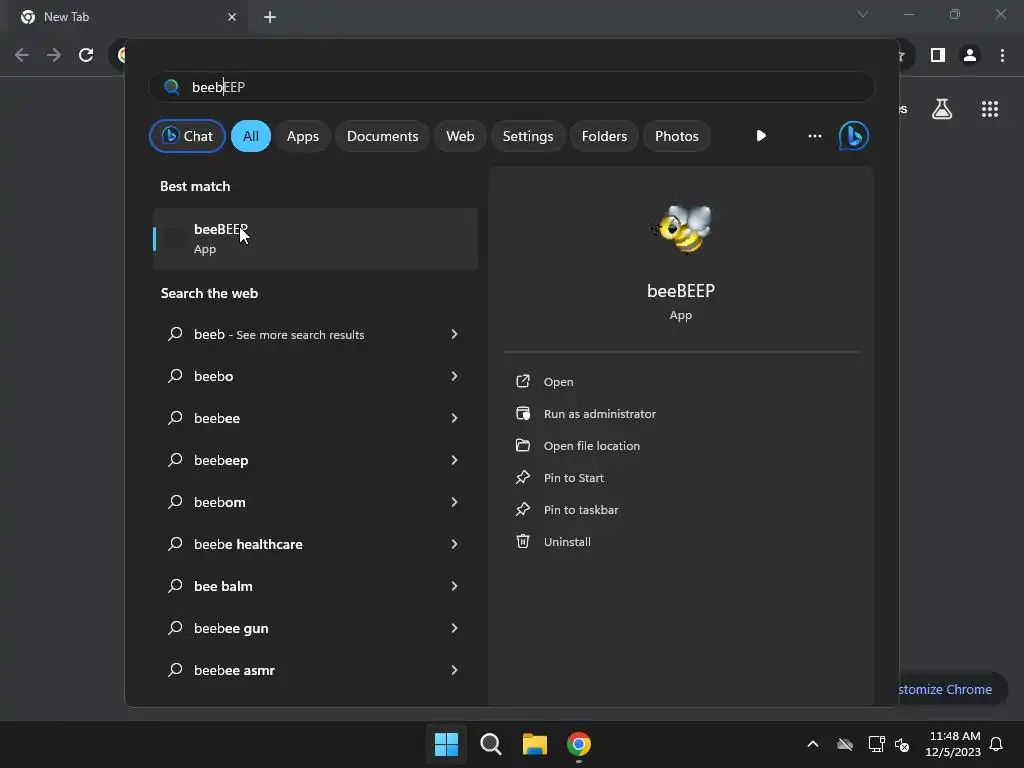Viewport: 1024px width, 768px height.
Task: Switch to the Apps filter
Action: pos(302,136)
